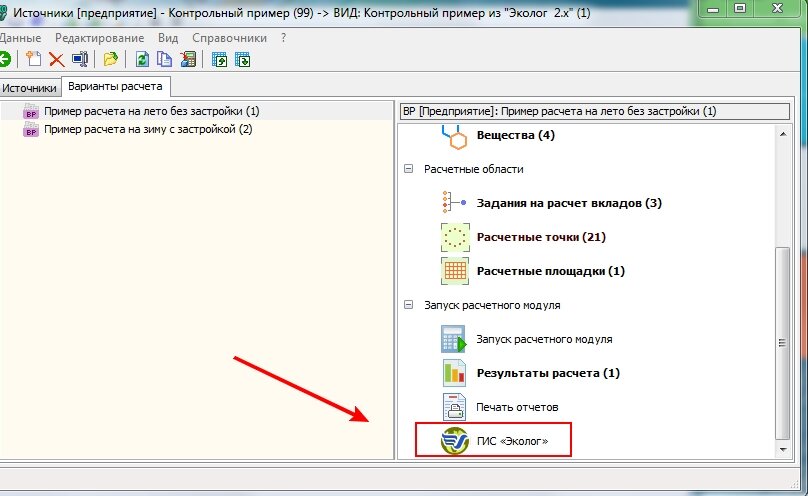Viewport: 808px width, 496px height.
Task: Click the Расчетные области section header text
Action: click(x=474, y=169)
